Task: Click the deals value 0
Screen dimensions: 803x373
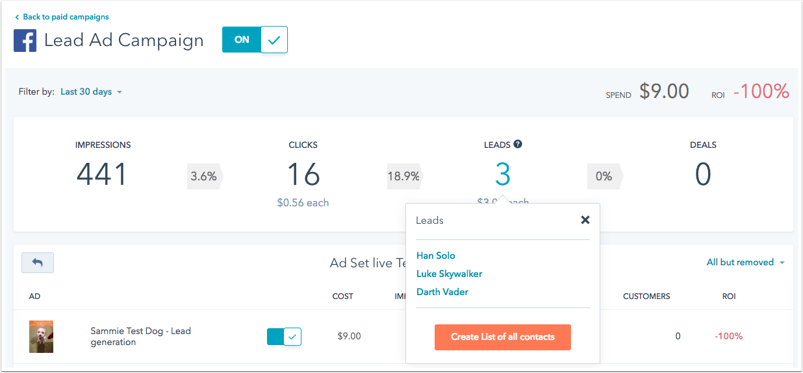Action: pos(703,175)
